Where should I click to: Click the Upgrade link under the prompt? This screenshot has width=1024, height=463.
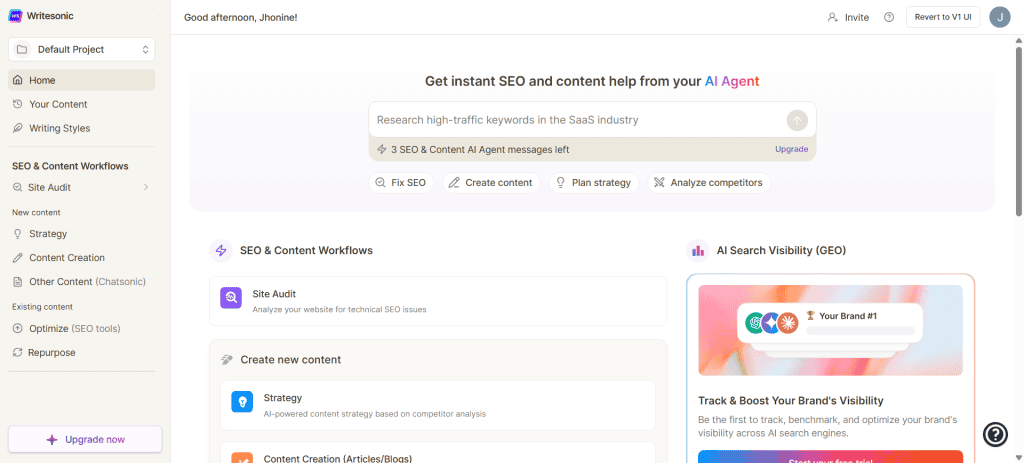click(x=792, y=150)
